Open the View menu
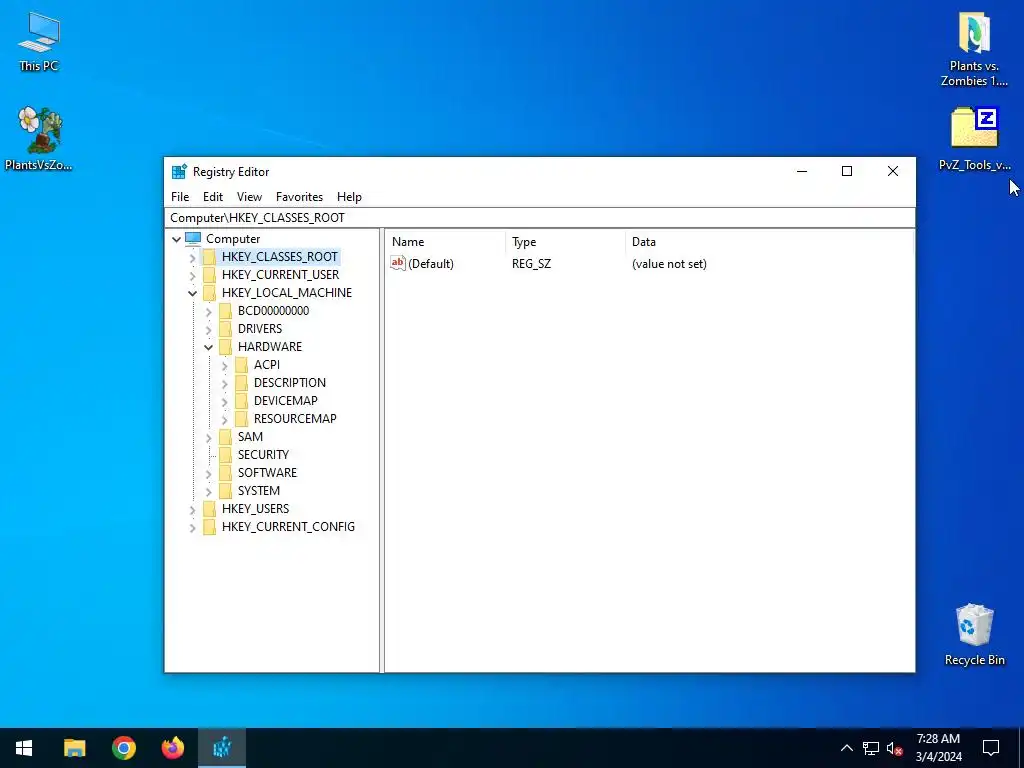 pos(249,197)
